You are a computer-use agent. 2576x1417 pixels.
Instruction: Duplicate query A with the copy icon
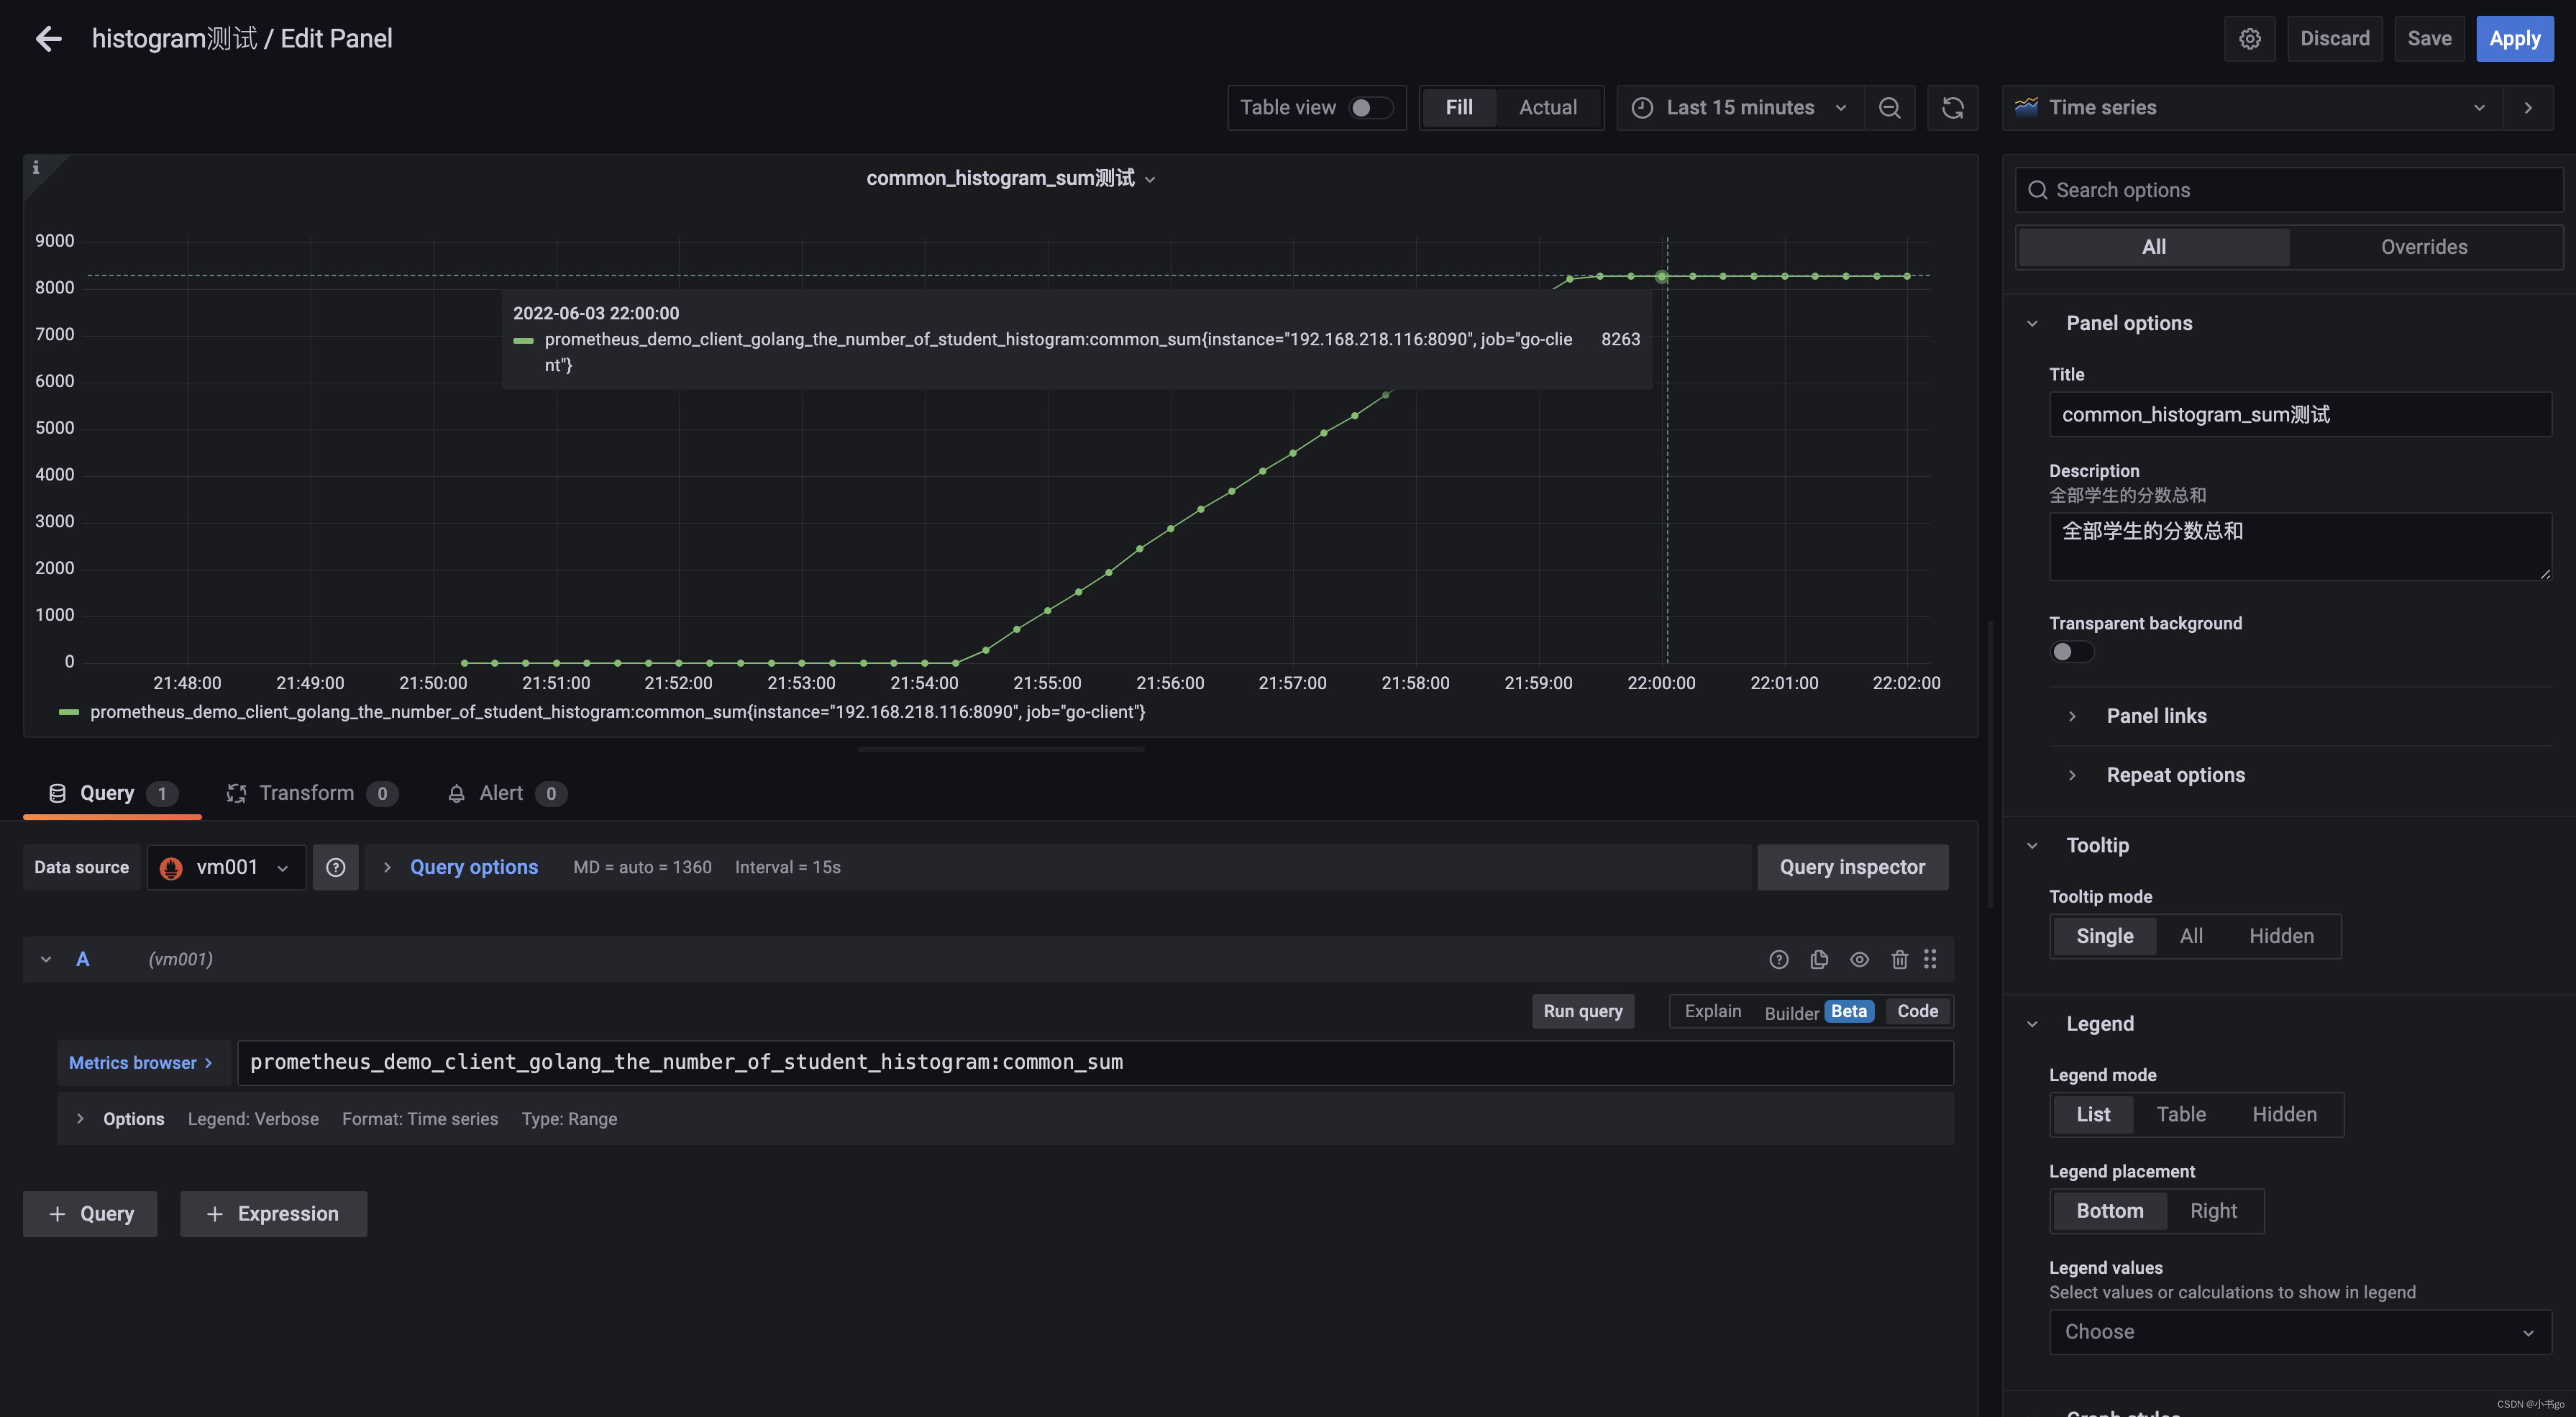click(x=1819, y=959)
